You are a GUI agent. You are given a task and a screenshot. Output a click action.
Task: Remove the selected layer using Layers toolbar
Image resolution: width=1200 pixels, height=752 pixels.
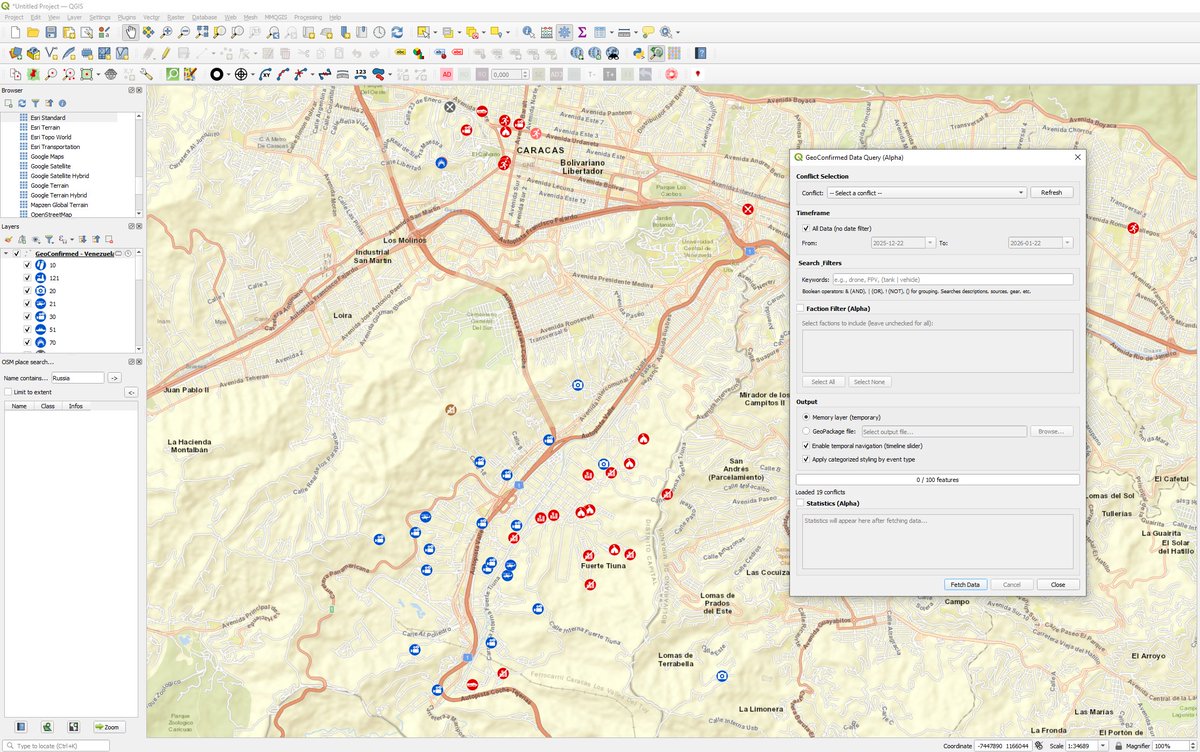coord(109,239)
